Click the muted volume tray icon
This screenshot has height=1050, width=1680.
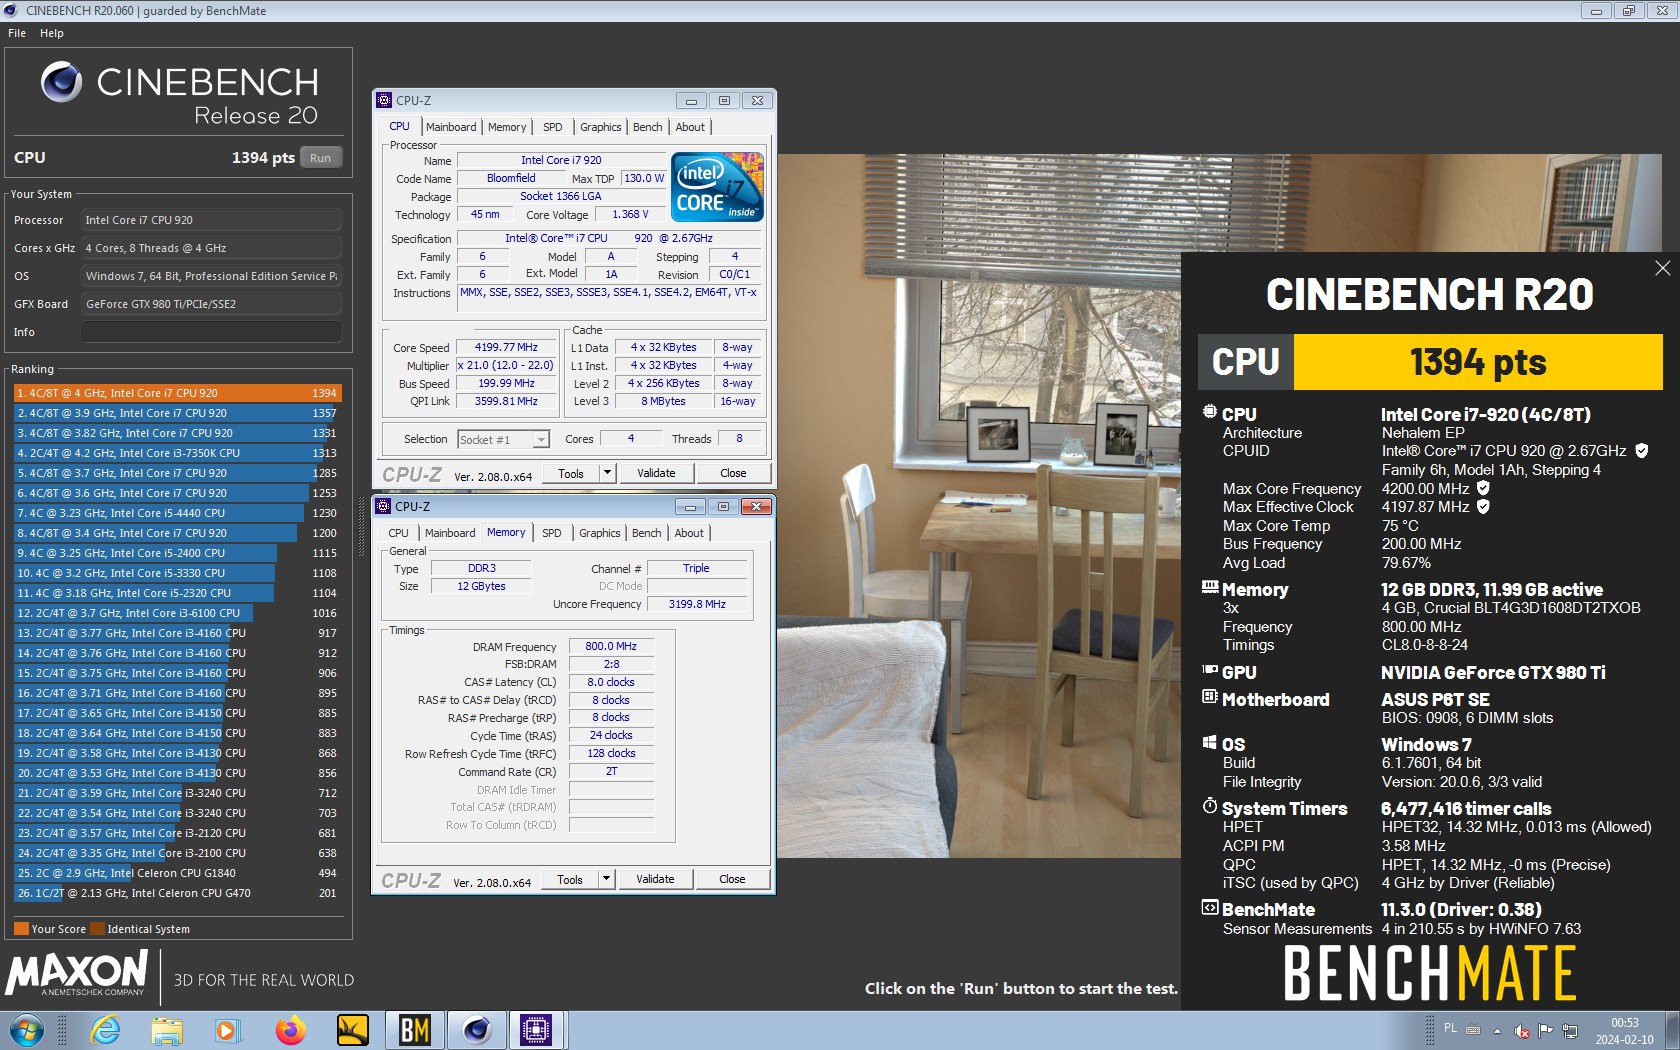[1521, 1031]
